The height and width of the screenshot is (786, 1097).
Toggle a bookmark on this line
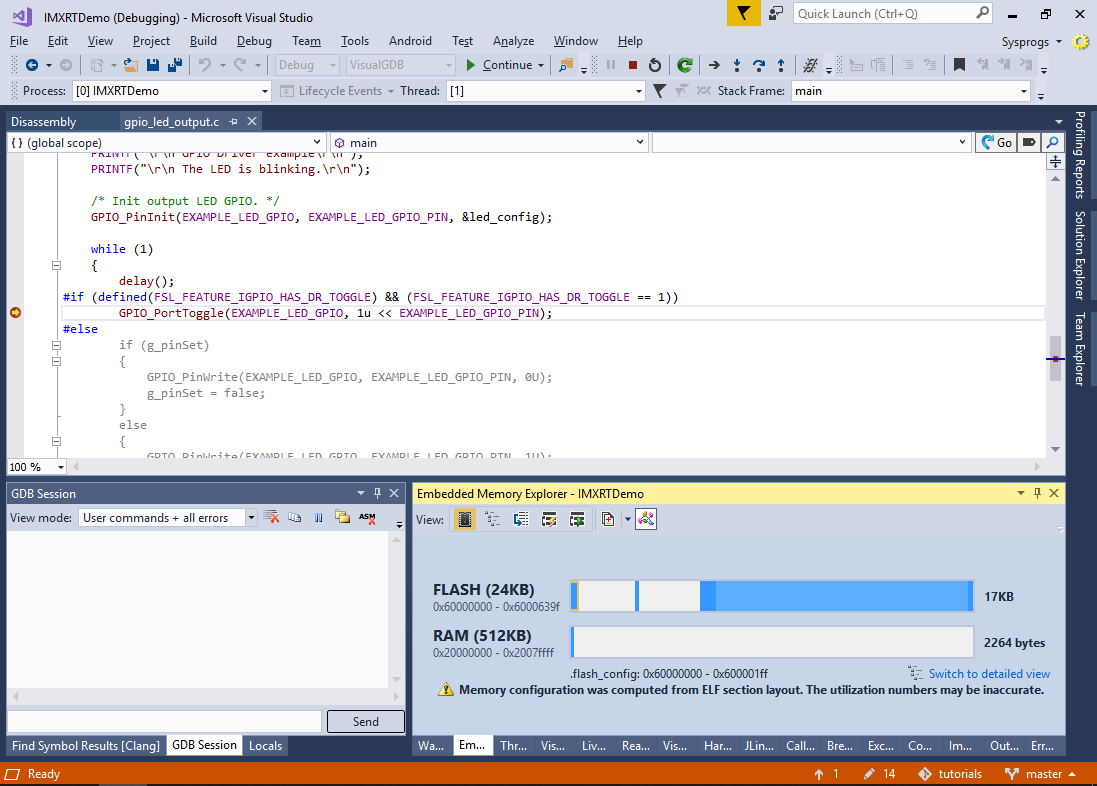tap(959, 65)
